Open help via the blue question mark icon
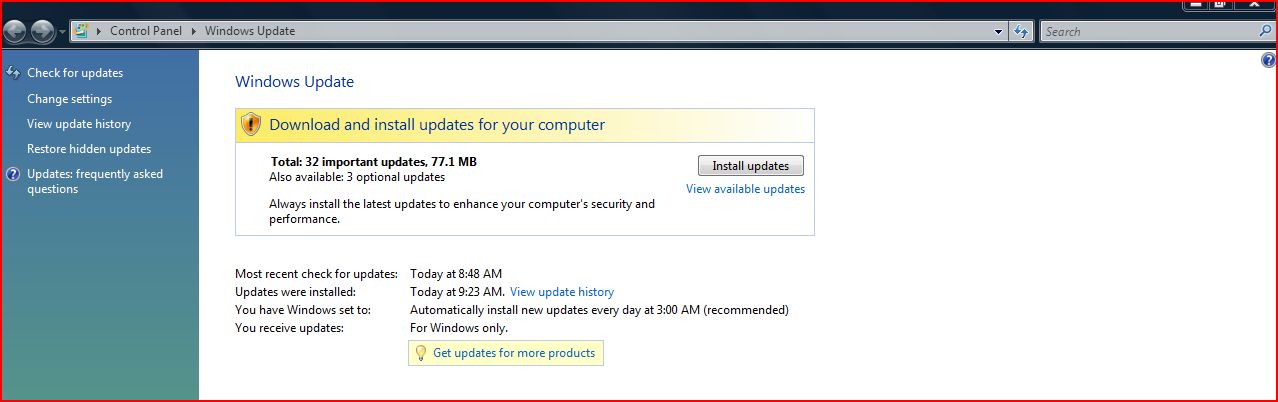Viewport: 1278px width, 402px height. 1269,61
